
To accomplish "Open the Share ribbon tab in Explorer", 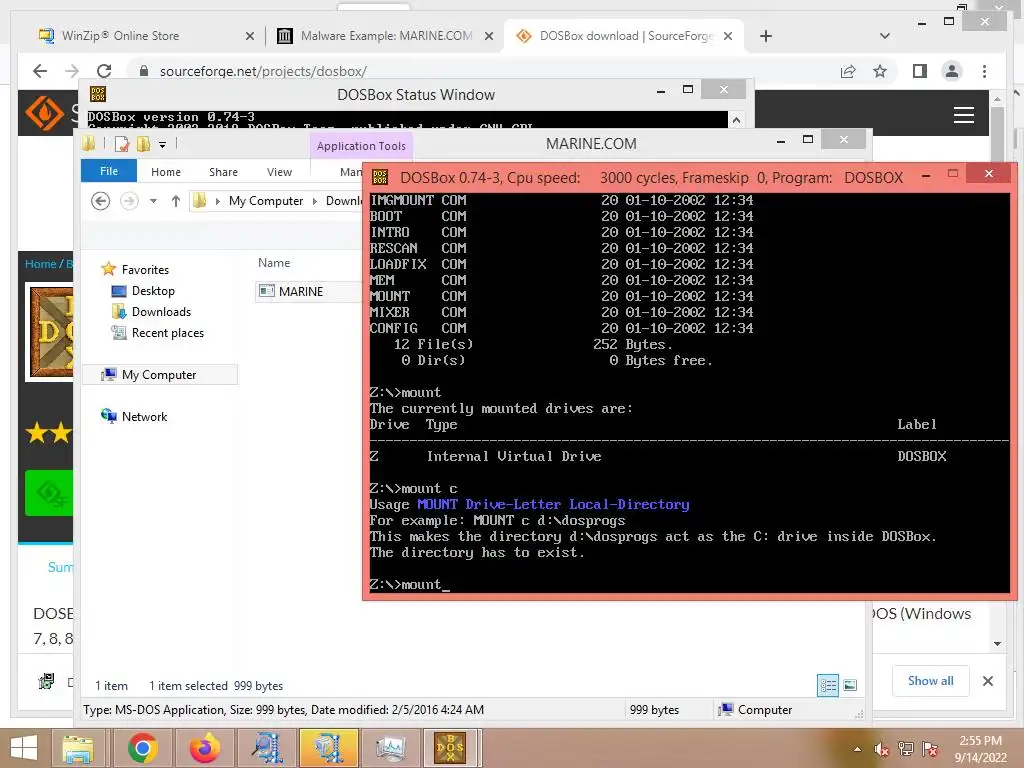I will [x=223, y=172].
